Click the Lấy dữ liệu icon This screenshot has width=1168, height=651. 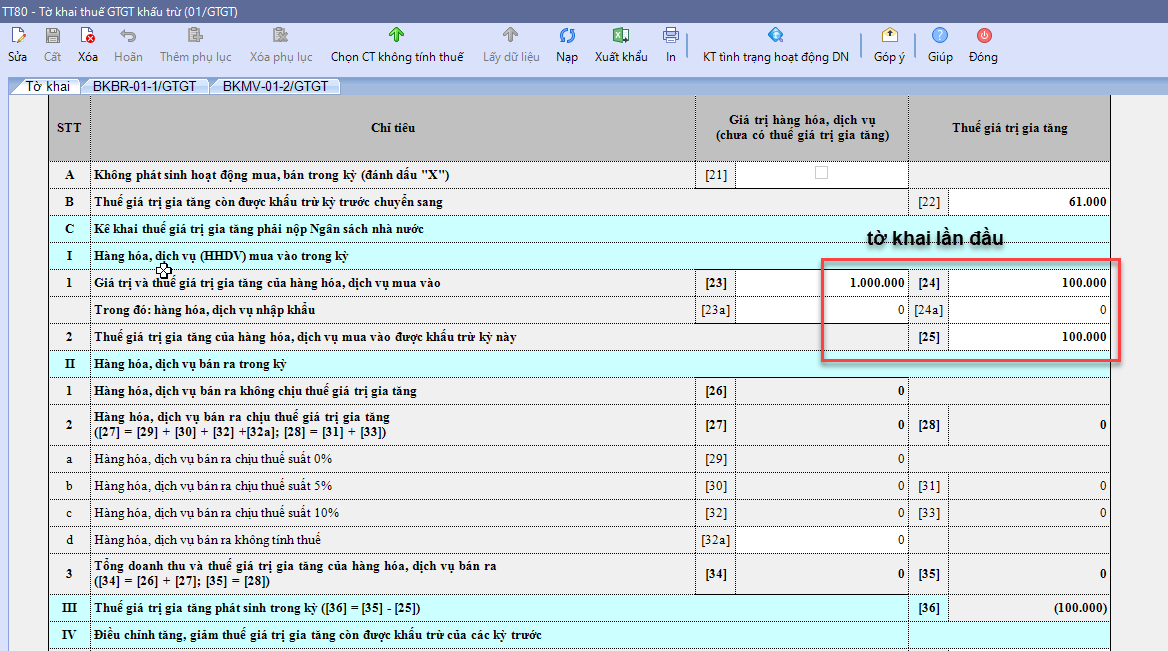click(x=510, y=35)
